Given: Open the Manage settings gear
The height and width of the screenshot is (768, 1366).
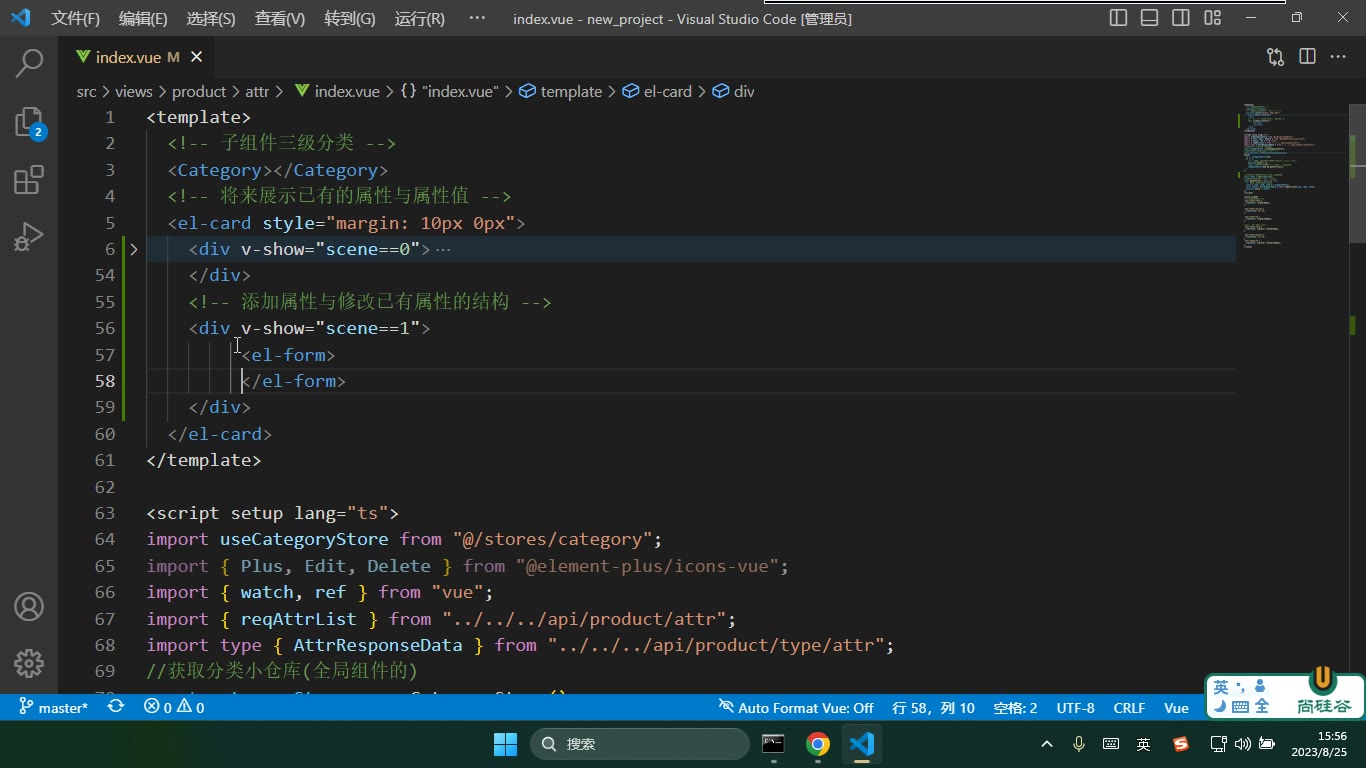Looking at the screenshot, I should click(29, 663).
